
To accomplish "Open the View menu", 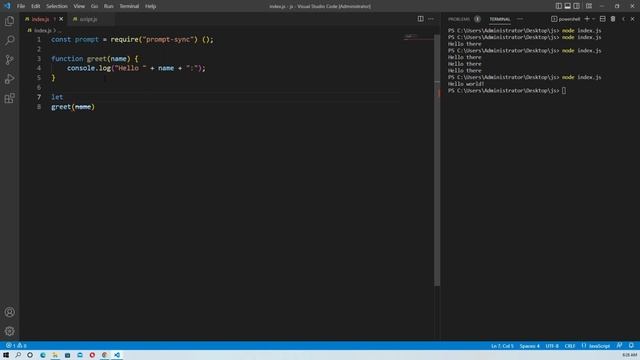I will pos(79,6).
